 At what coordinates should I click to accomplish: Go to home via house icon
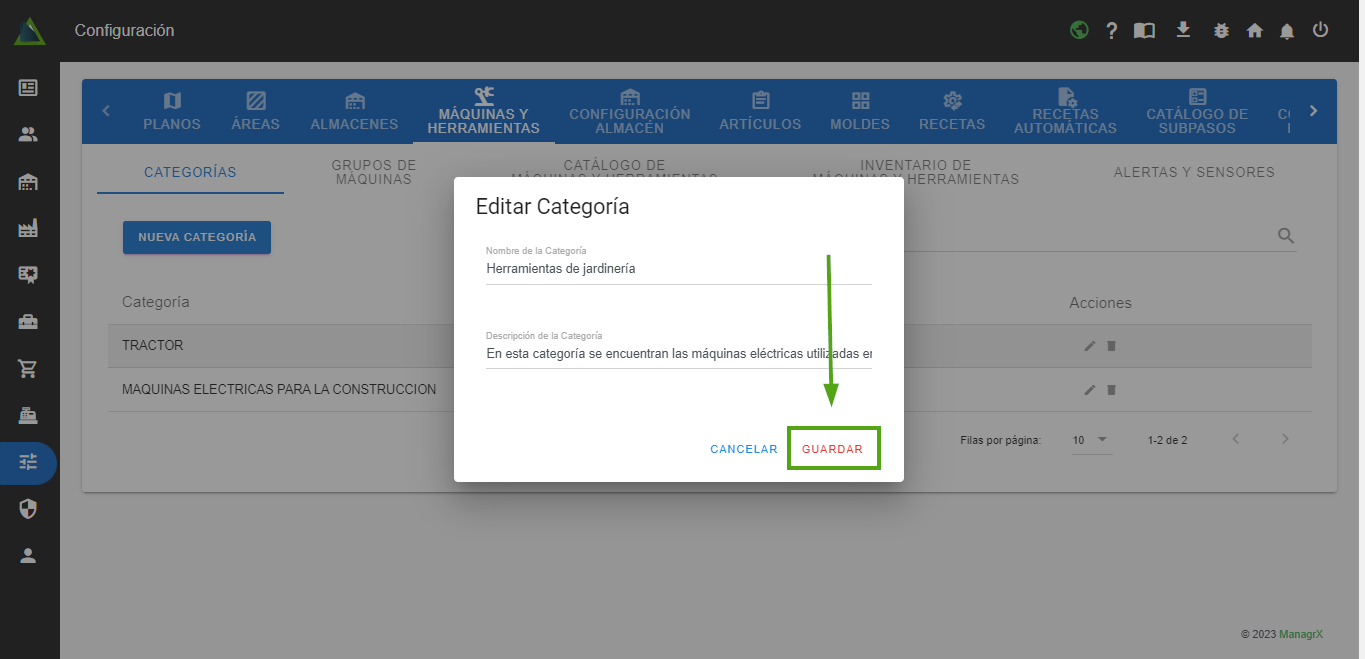pos(1255,31)
